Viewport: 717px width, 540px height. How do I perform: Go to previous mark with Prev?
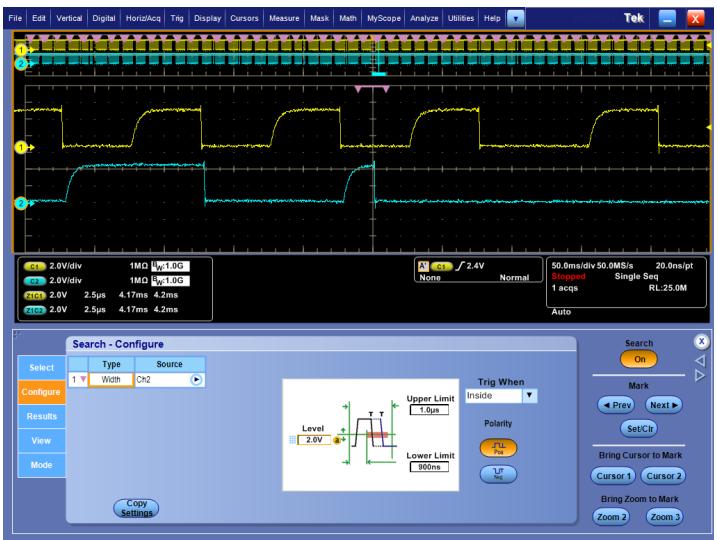616,405
